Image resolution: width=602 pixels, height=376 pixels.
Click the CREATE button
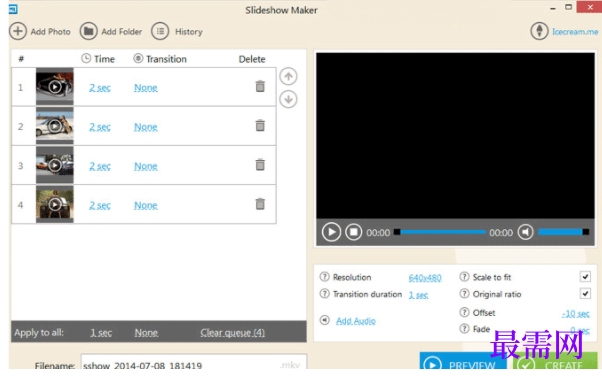[555, 362]
